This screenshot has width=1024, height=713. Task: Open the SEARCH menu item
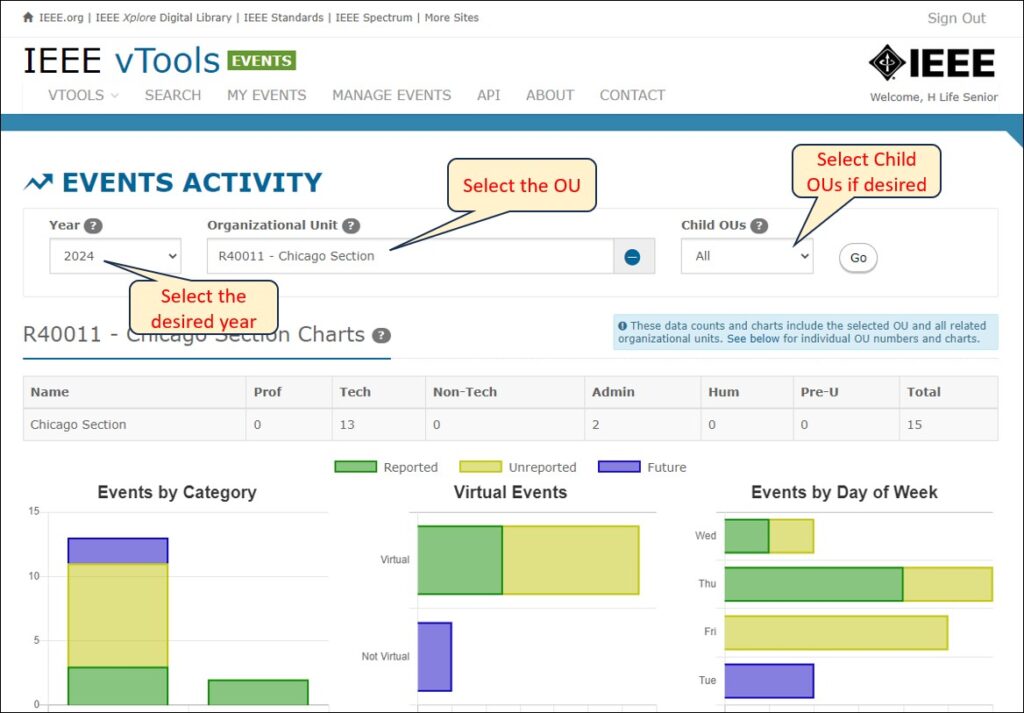(173, 95)
